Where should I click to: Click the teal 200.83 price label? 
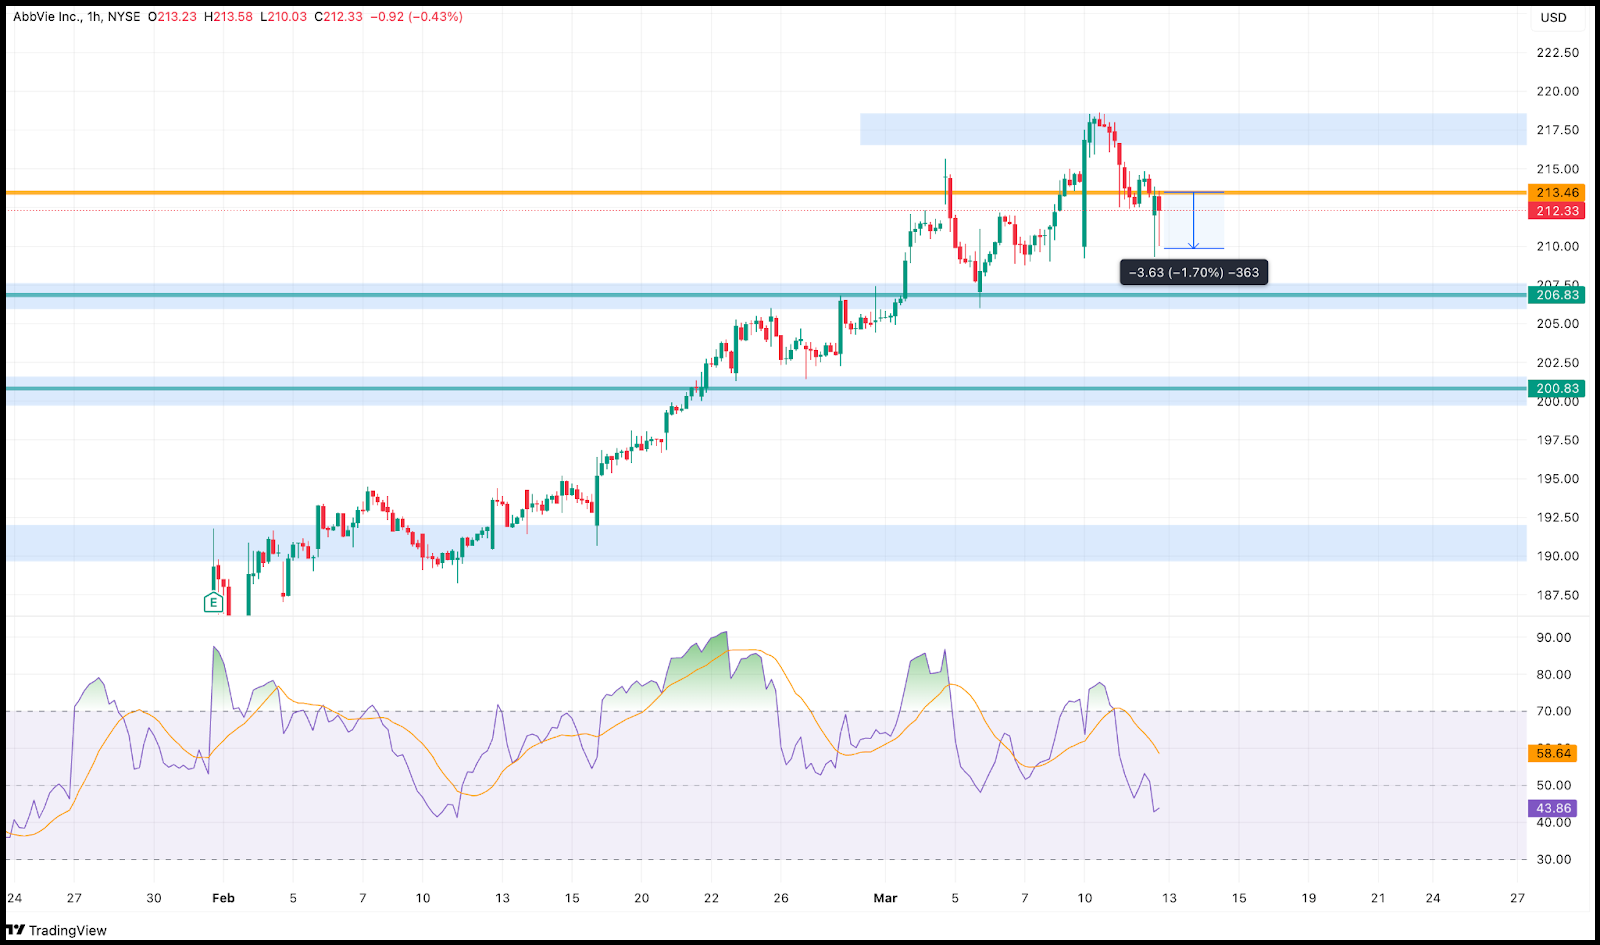pos(1557,389)
